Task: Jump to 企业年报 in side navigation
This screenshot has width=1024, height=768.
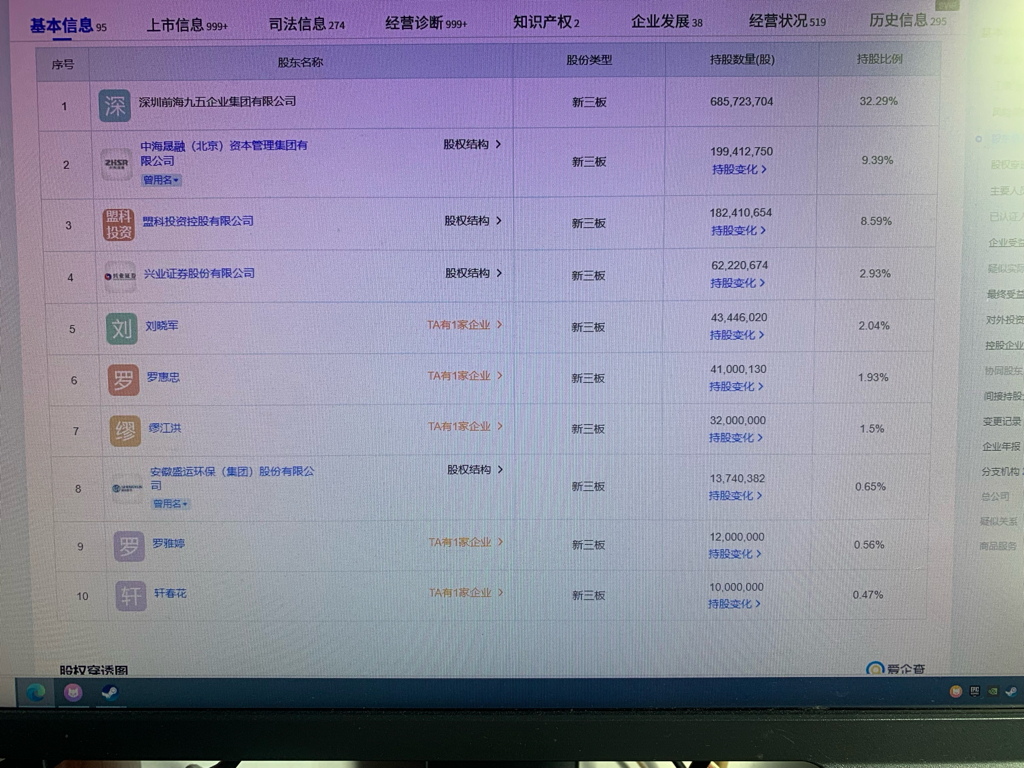Action: [x=1000, y=447]
